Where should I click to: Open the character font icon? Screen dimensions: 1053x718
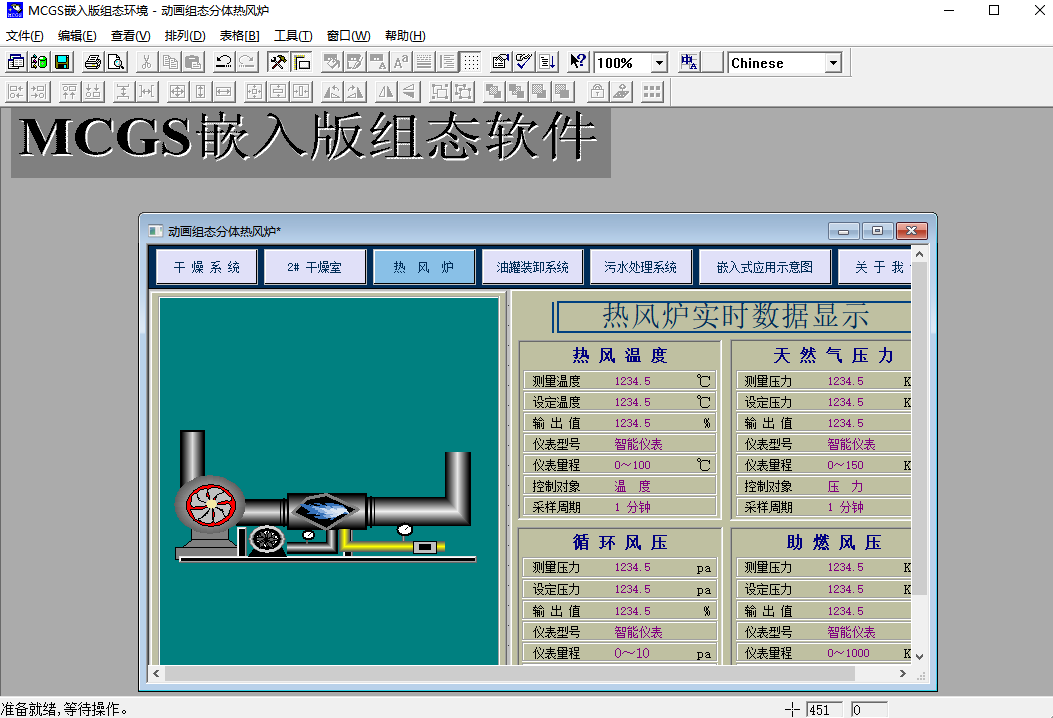401,62
